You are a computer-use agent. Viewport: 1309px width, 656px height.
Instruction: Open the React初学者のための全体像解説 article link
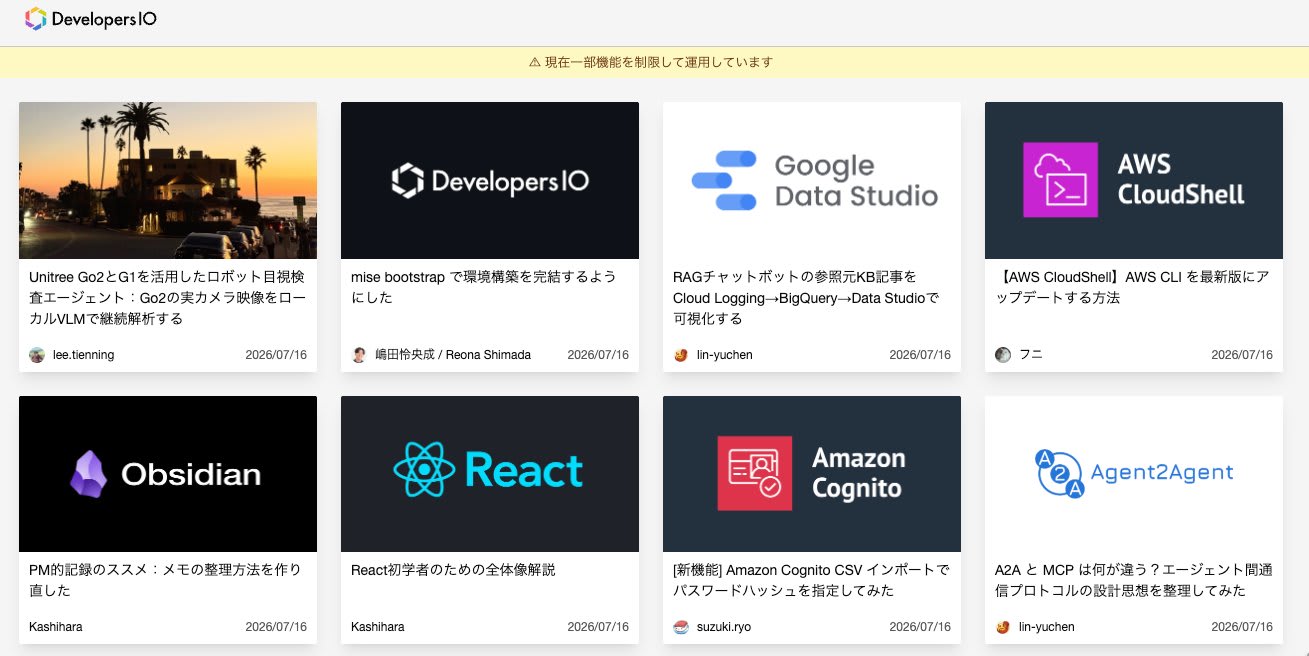pos(453,570)
